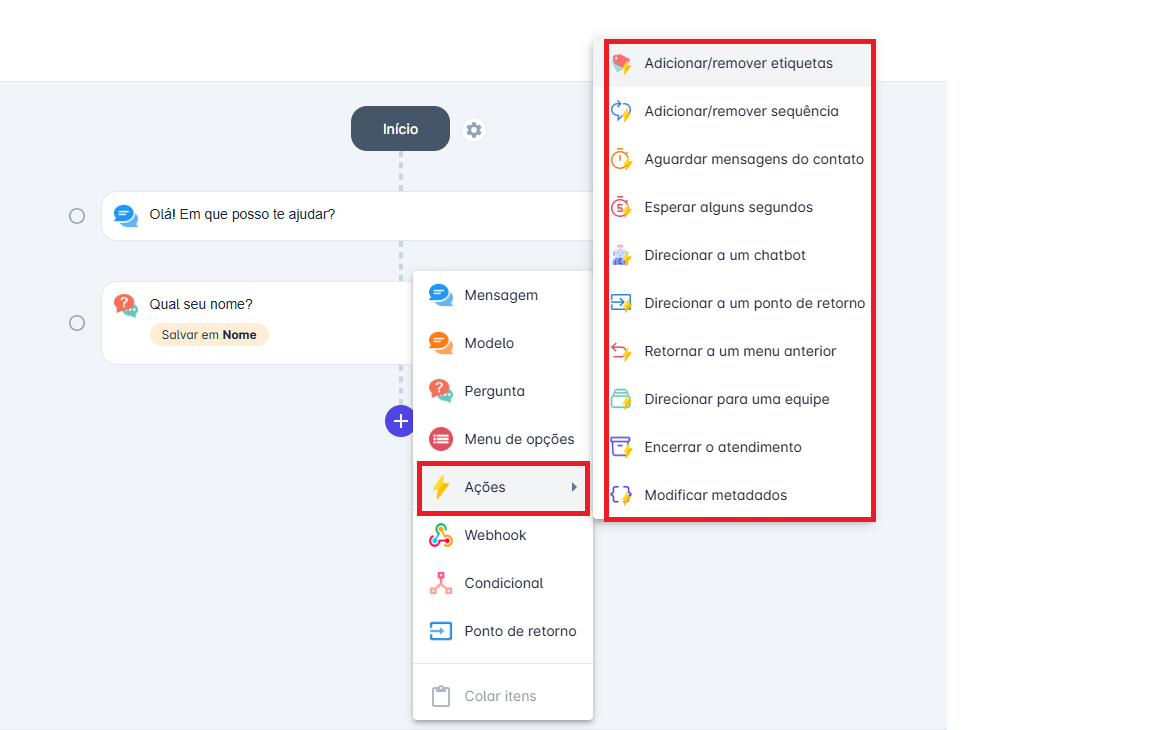The width and height of the screenshot is (1152, 730).
Task: Click the Direcionar a um chatbot icon
Action: [621, 255]
